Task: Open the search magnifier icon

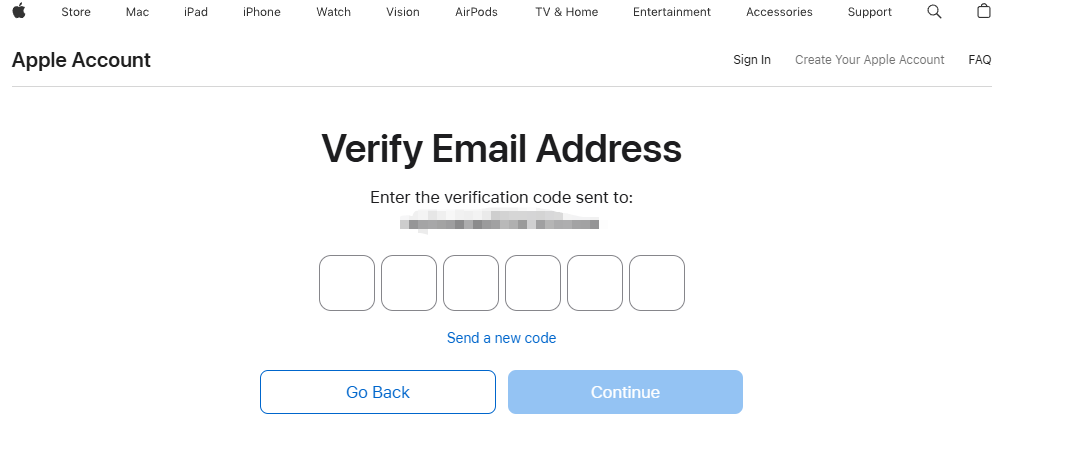Action: [934, 12]
